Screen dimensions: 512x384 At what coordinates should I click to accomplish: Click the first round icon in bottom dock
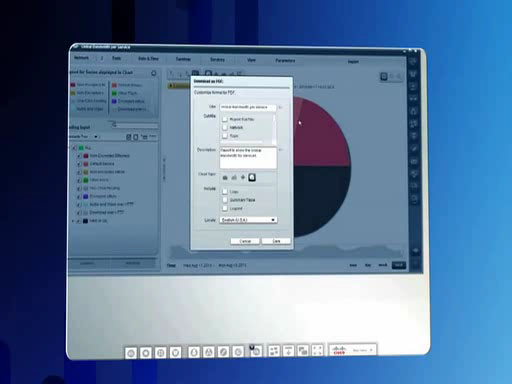[x=131, y=353]
